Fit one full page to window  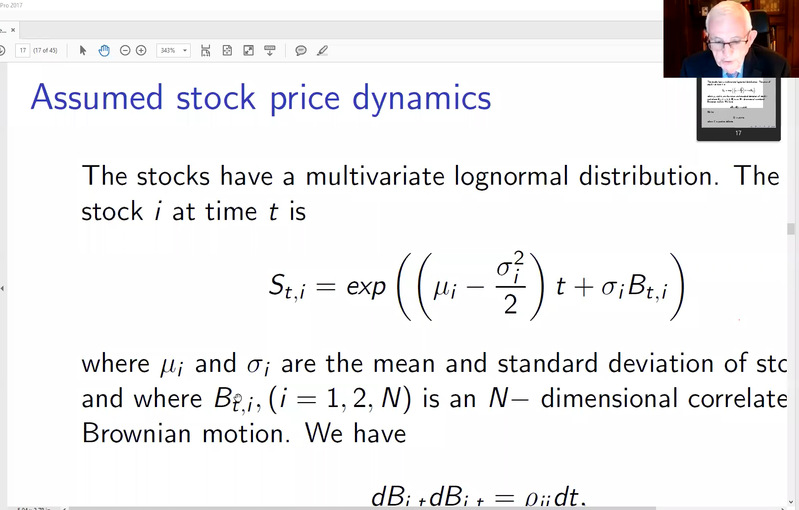tap(227, 50)
